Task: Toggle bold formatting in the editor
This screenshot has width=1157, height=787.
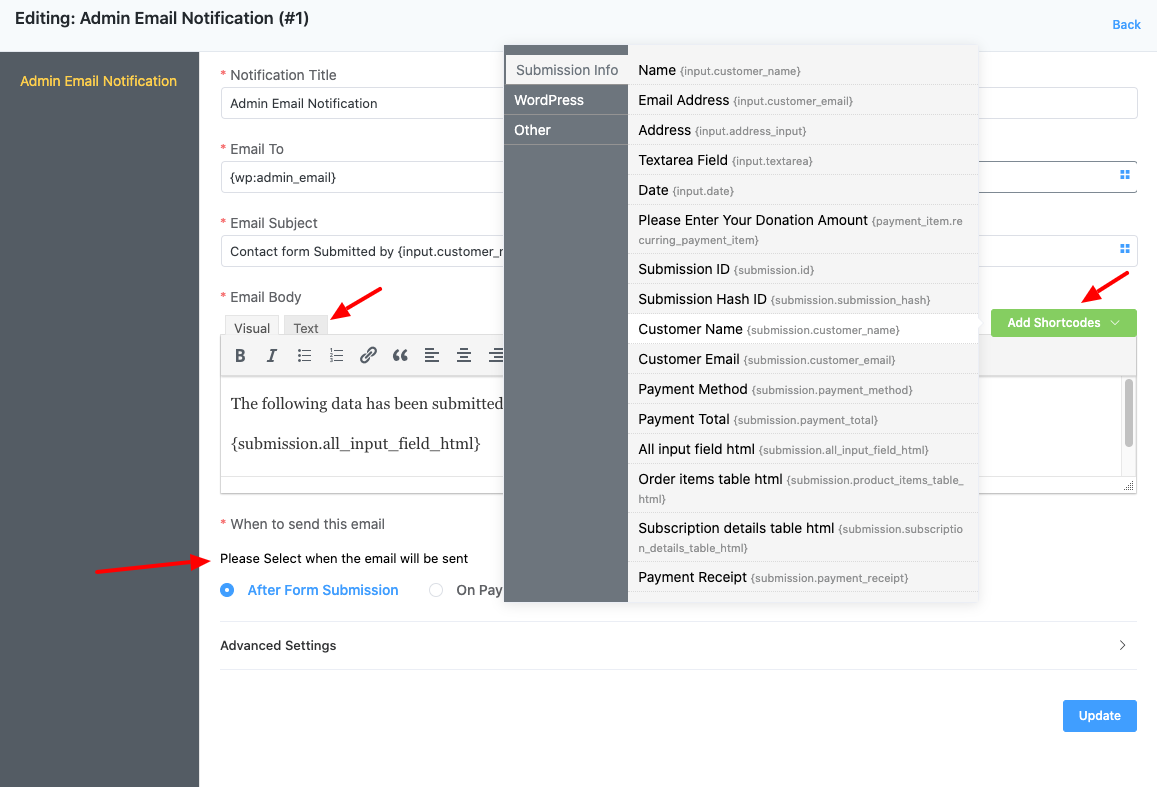Action: [240, 355]
